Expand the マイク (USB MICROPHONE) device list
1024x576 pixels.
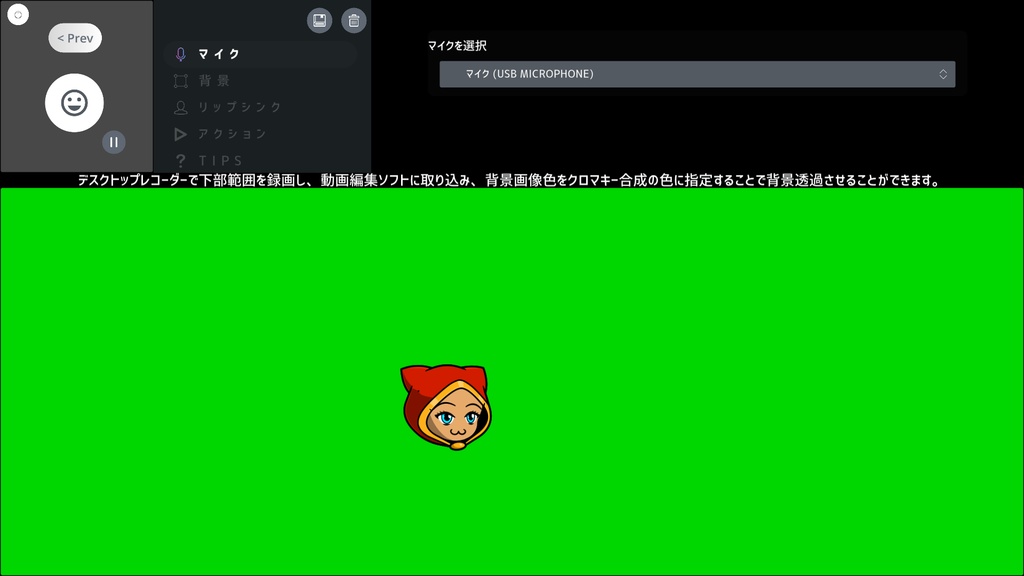tap(695, 73)
